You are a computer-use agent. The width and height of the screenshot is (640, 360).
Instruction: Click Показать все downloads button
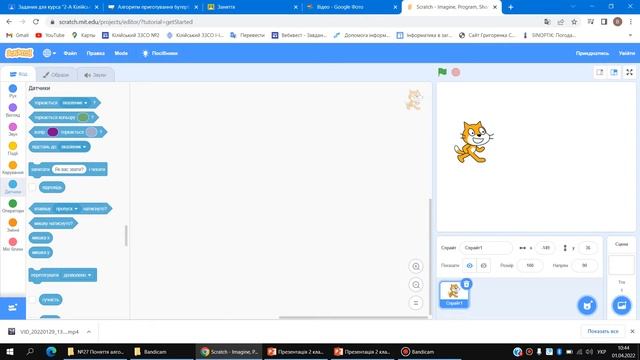tap(603, 331)
